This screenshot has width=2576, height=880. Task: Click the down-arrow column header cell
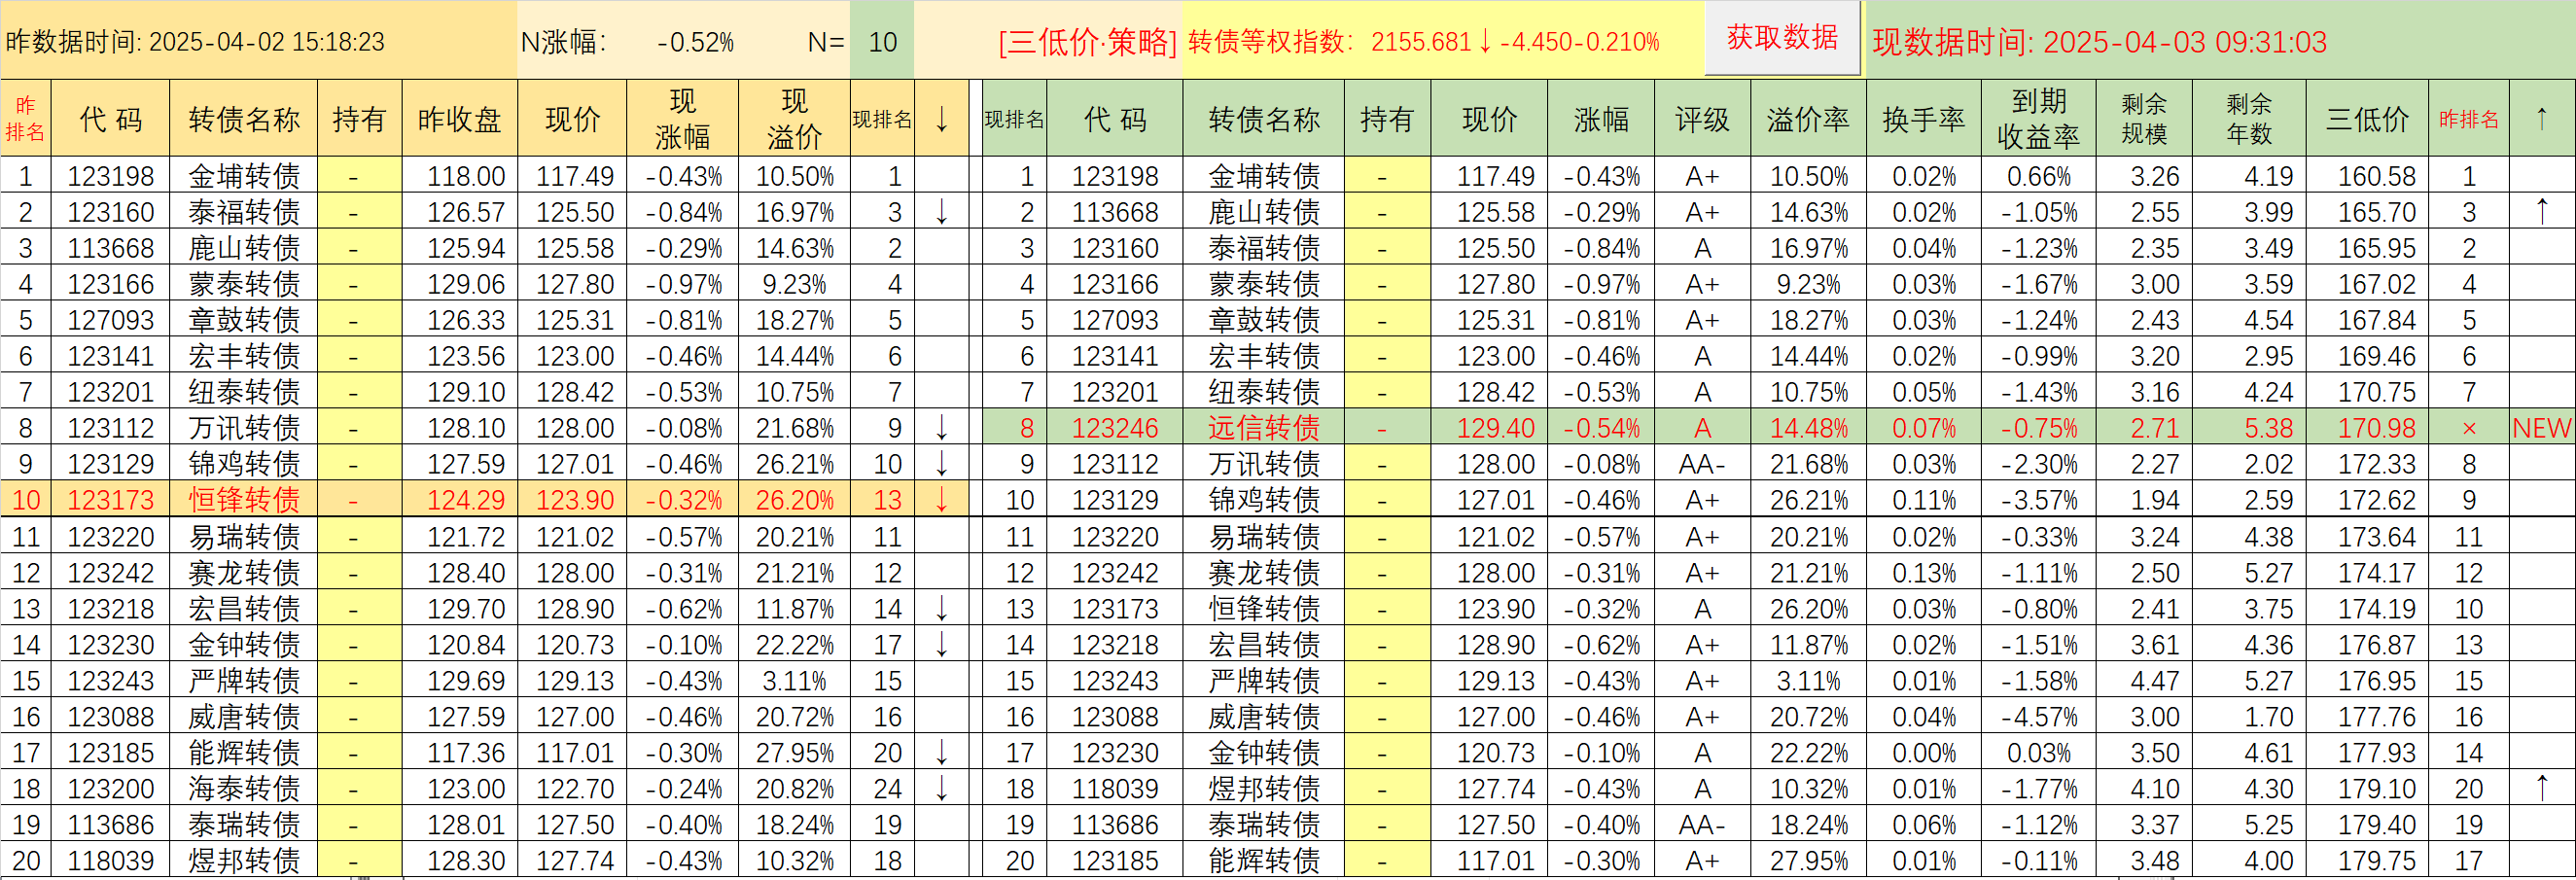coord(941,119)
